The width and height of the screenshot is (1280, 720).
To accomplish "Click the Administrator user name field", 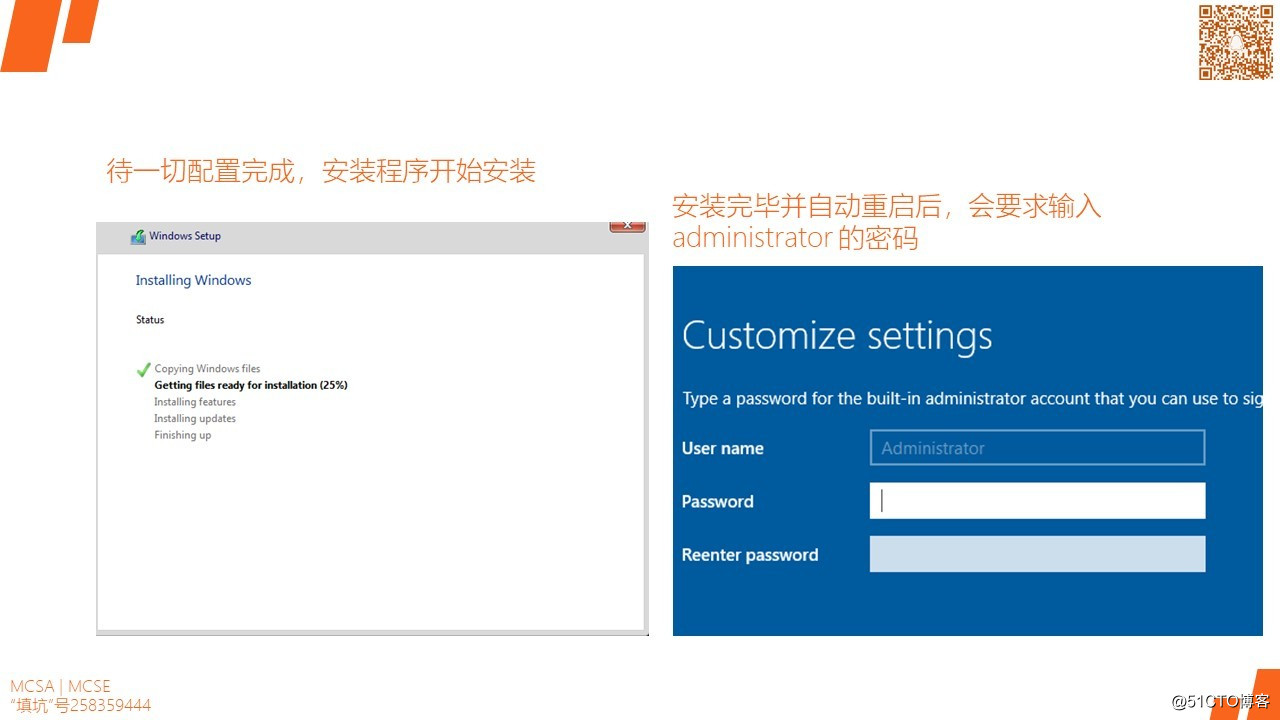I will [x=1037, y=448].
